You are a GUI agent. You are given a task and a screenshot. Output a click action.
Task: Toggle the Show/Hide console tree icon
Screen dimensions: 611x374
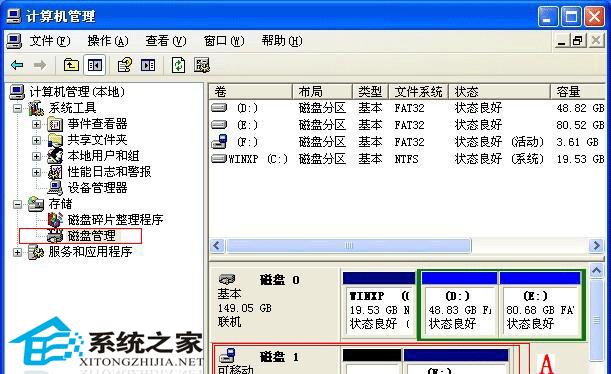click(x=95, y=65)
